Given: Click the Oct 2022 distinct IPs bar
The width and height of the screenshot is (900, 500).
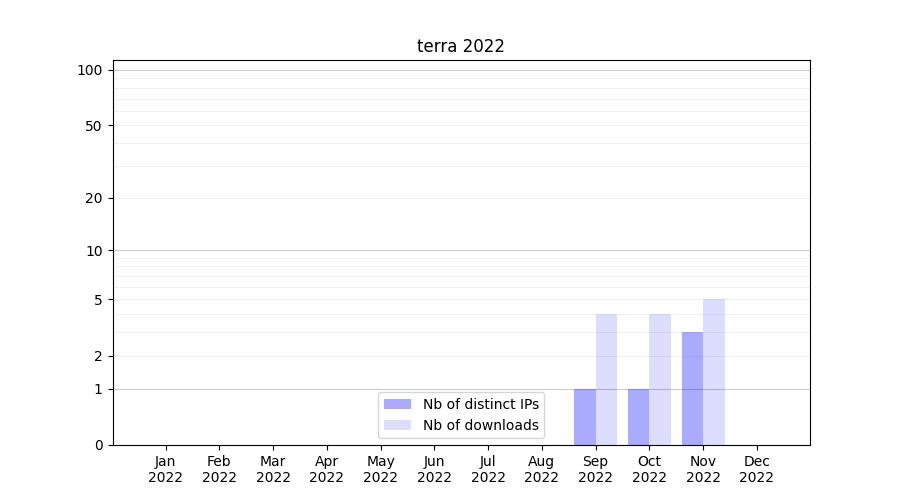Looking at the screenshot, I should [x=638, y=417].
